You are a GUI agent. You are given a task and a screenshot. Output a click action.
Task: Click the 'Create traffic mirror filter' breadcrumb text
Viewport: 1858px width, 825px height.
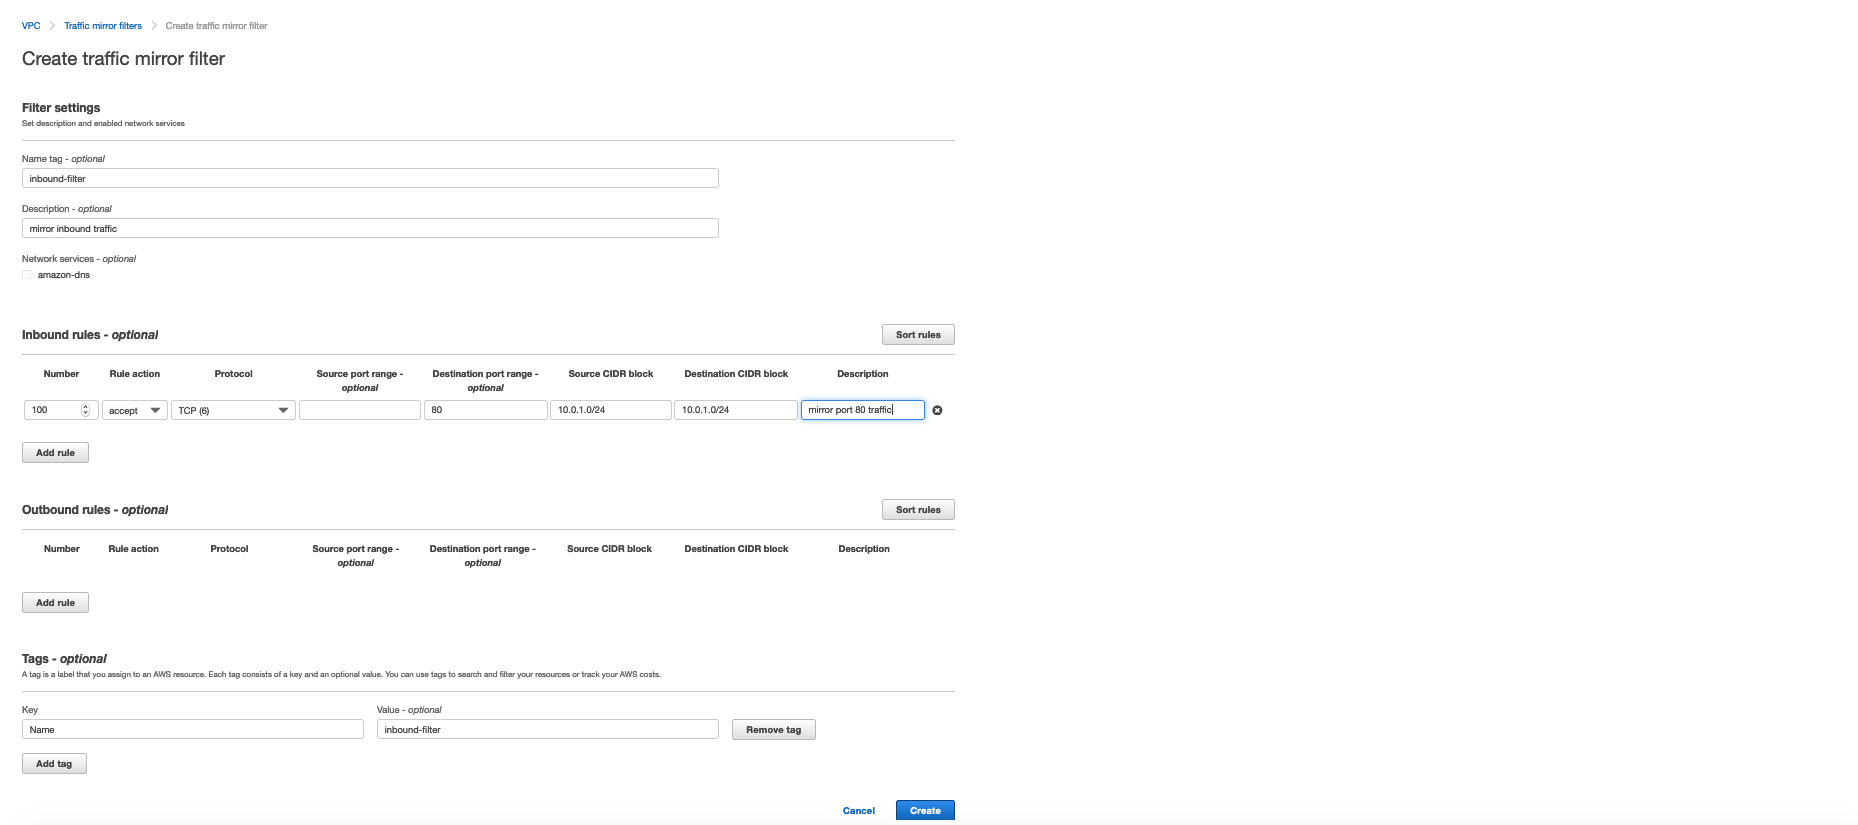tap(216, 26)
